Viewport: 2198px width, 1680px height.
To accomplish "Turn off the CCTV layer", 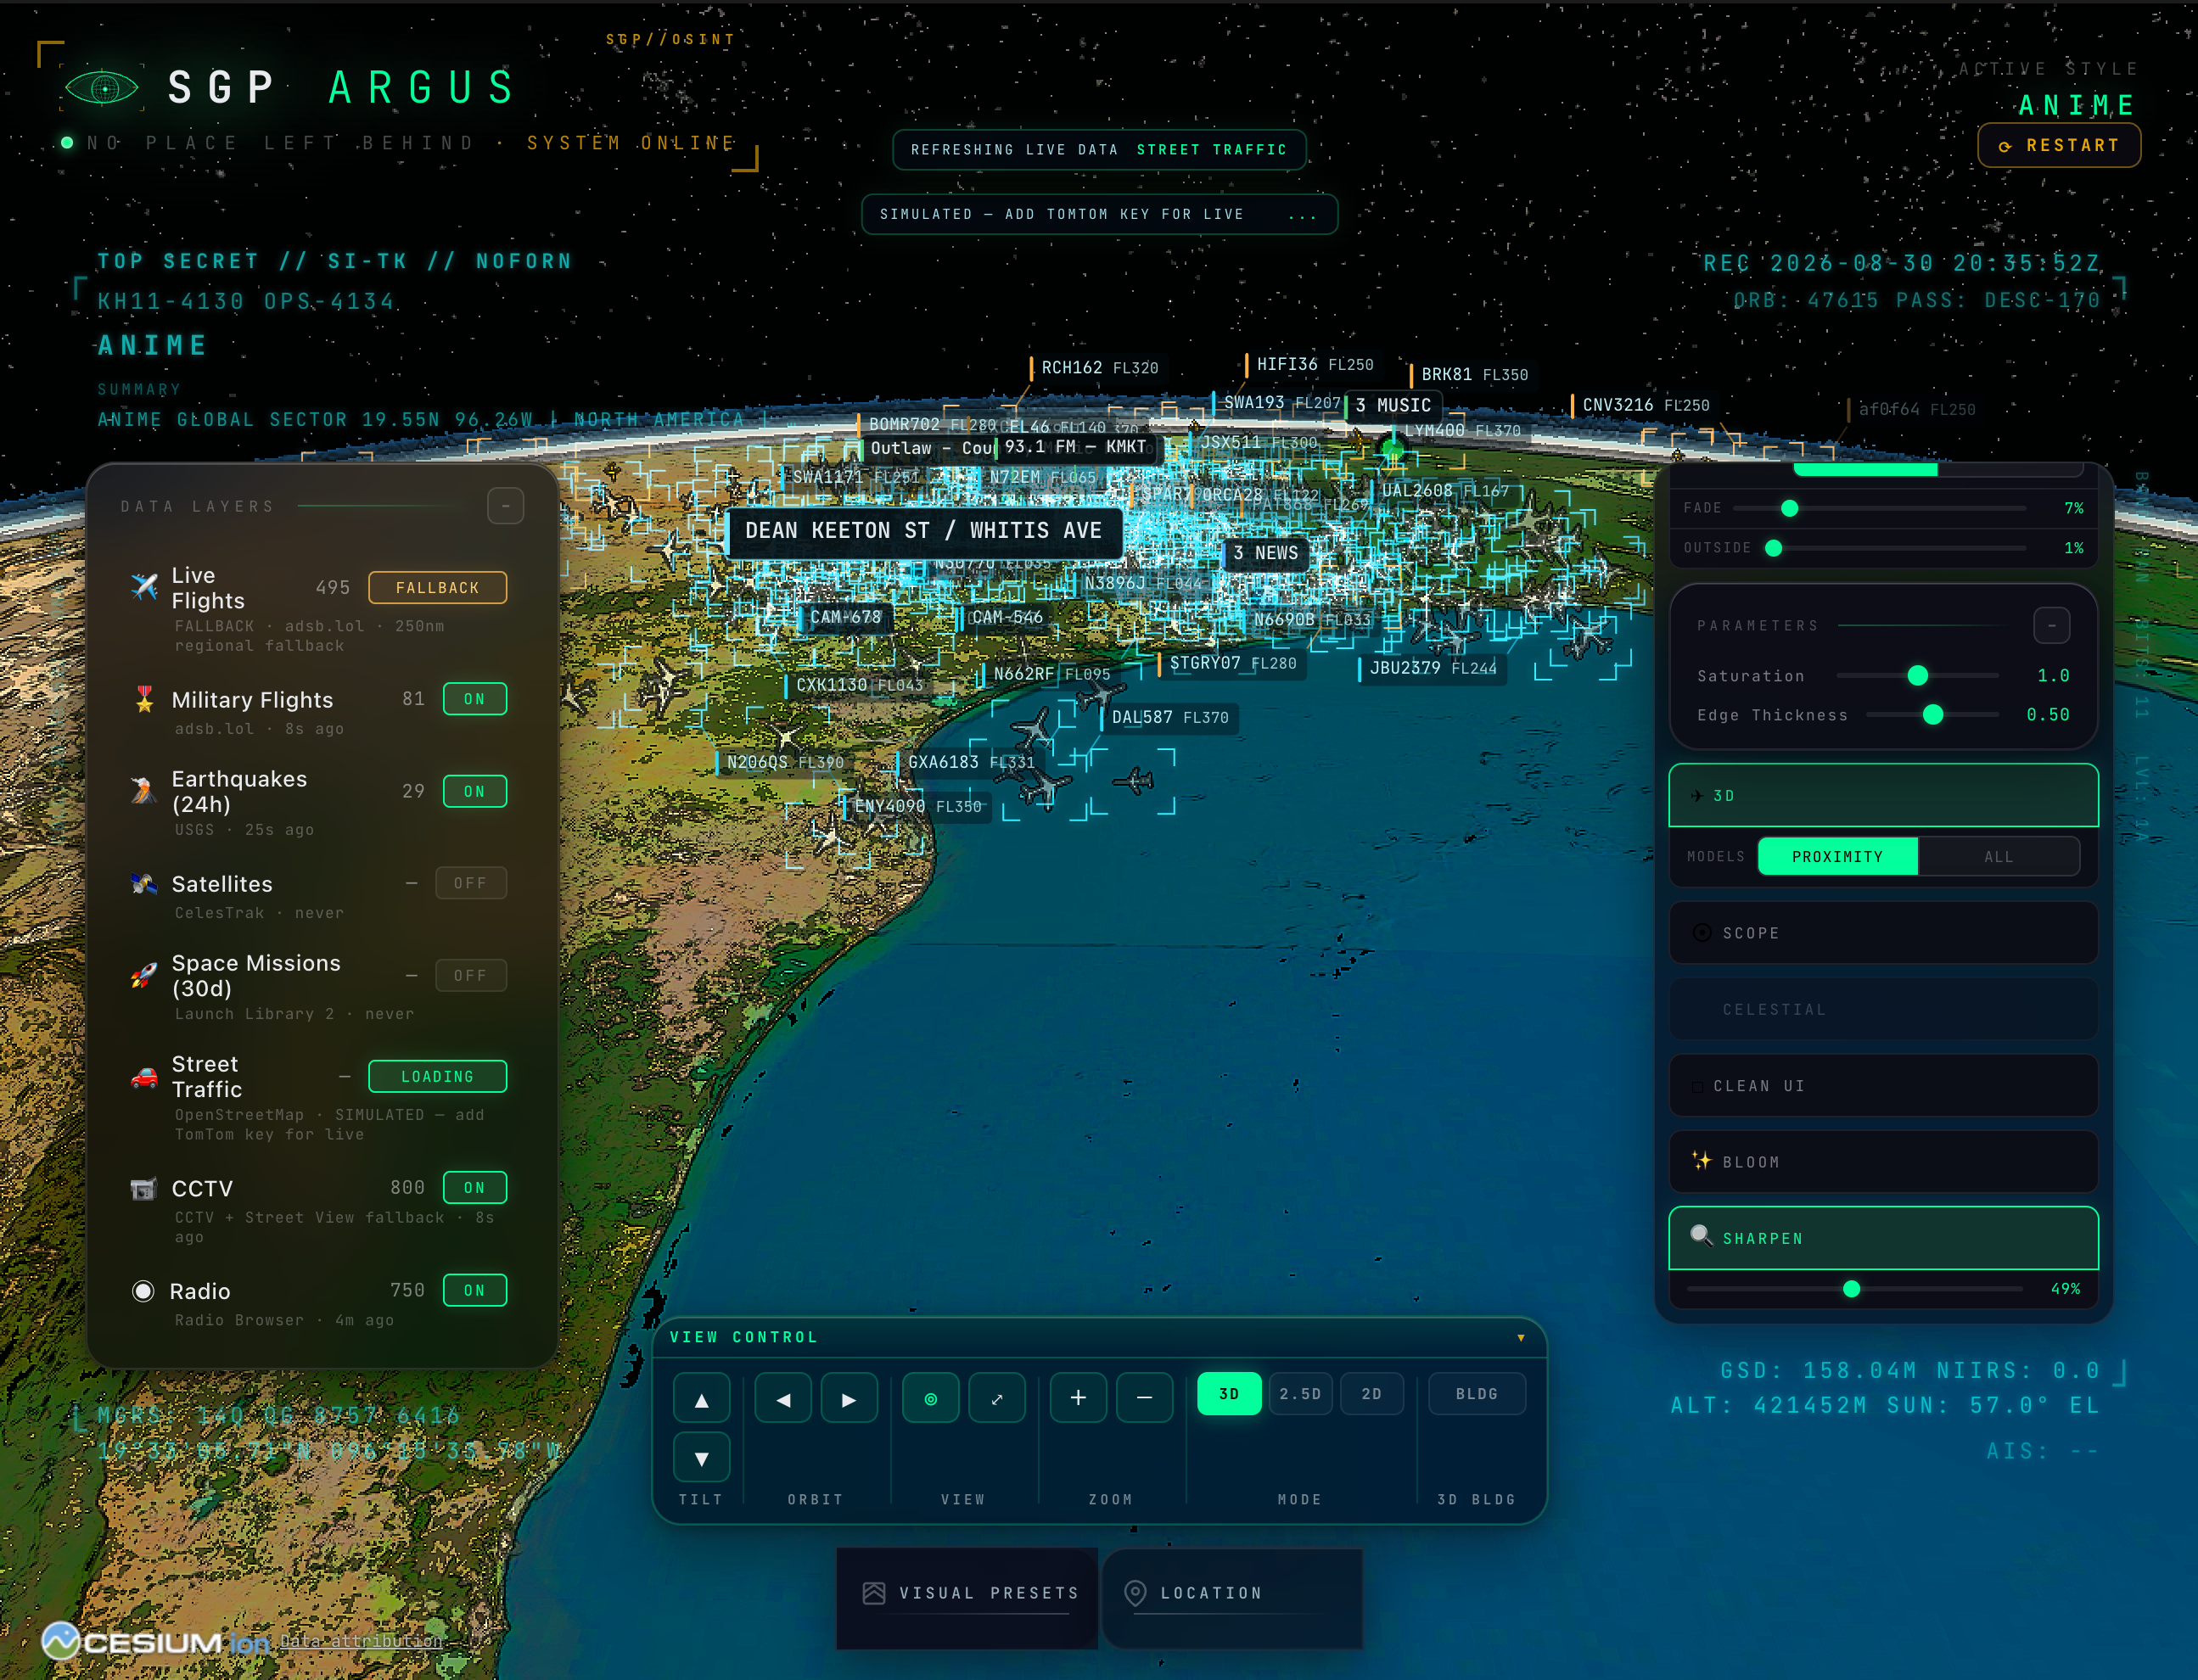I will tap(474, 1188).
